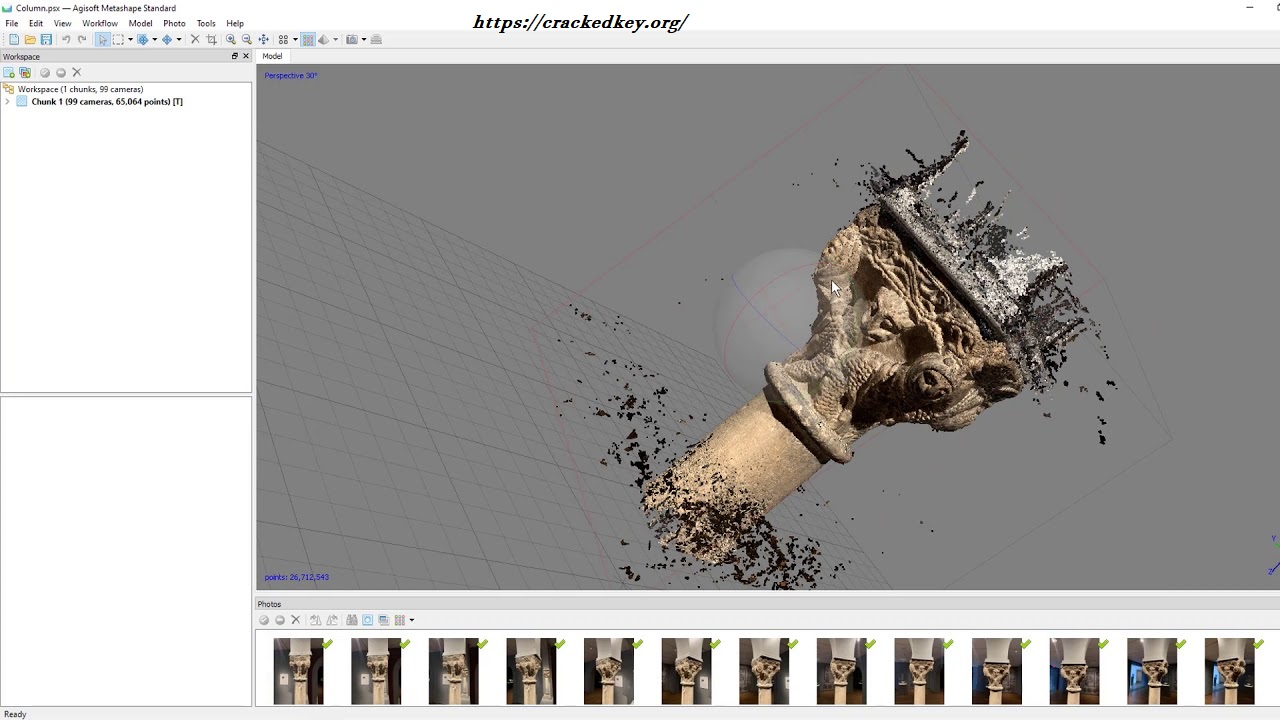Open a project via folder icon

[x=30, y=39]
